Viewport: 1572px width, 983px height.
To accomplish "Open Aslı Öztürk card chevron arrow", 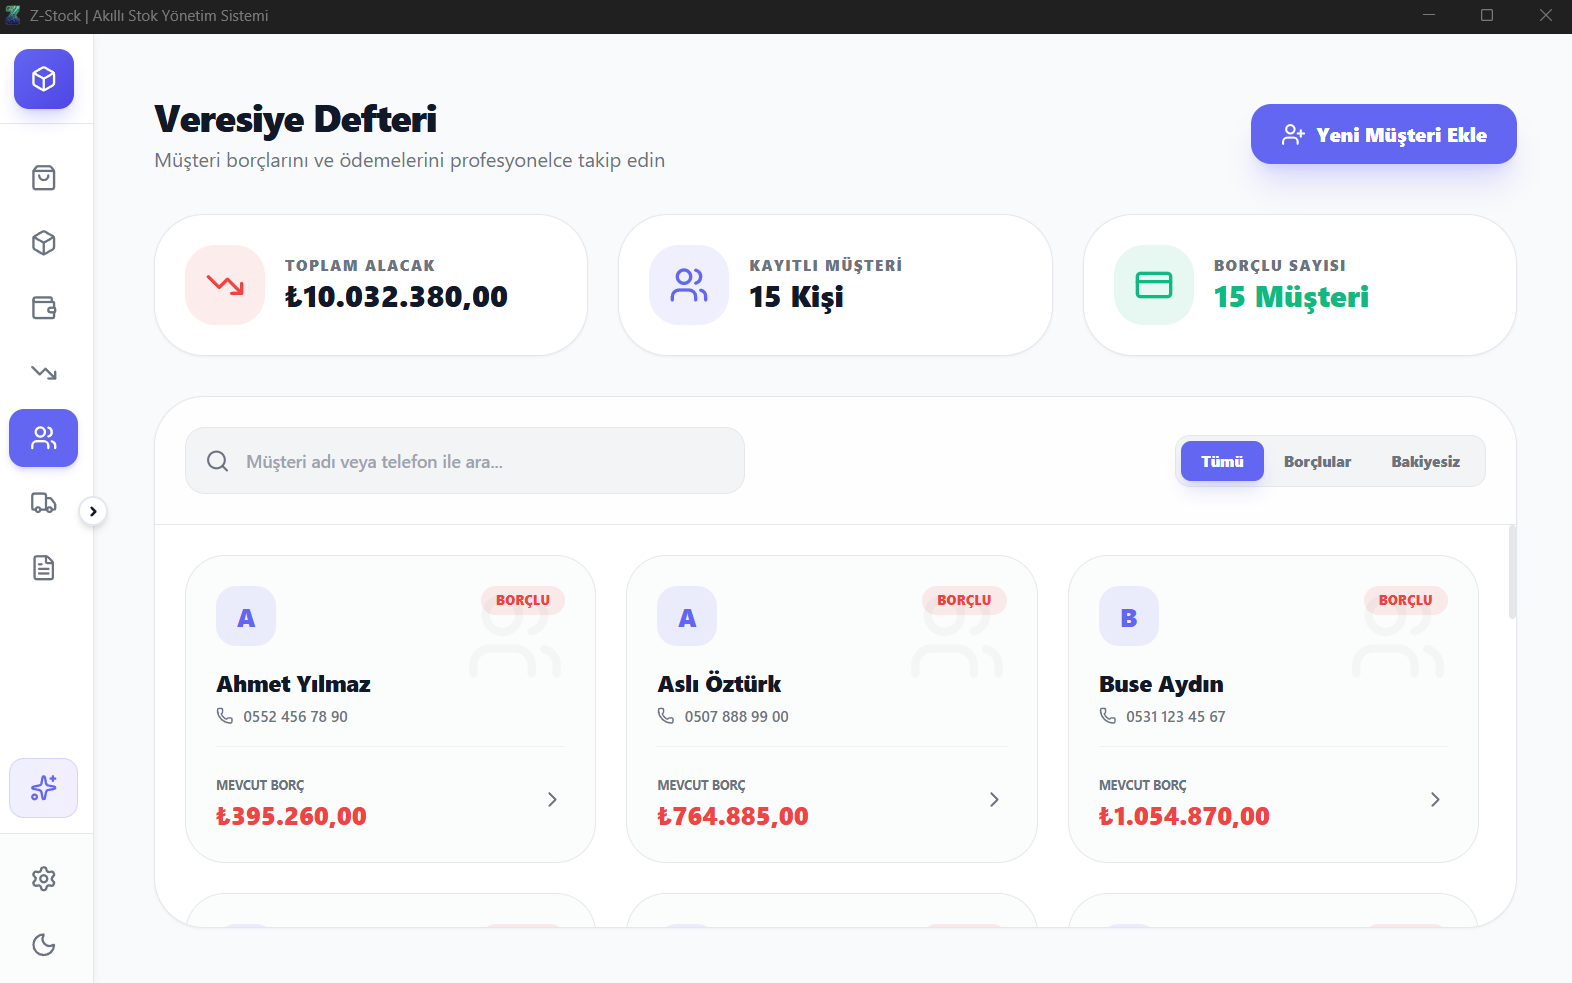I will coord(994,799).
